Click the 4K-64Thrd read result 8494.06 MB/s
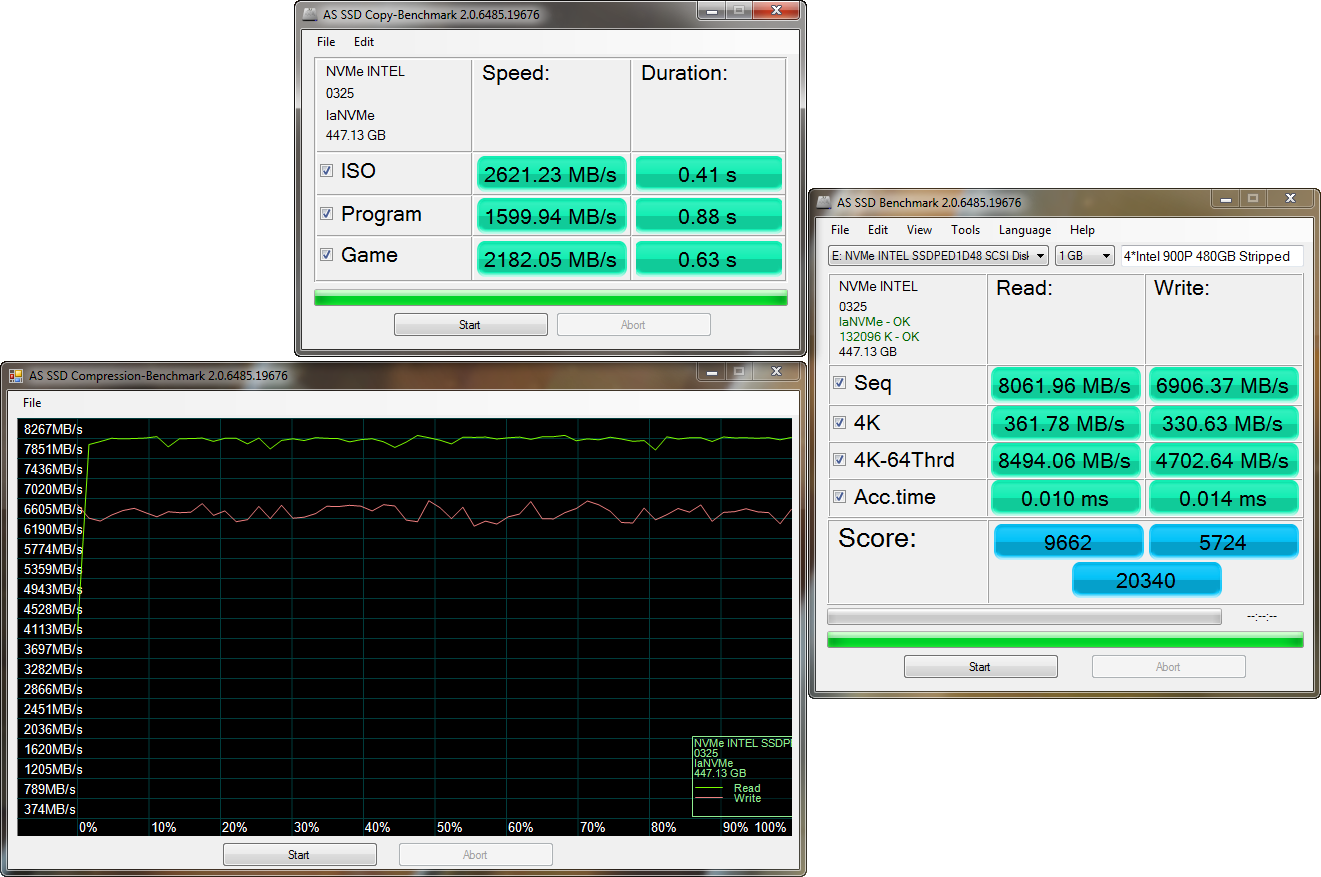Image resolution: width=1321 pixels, height=877 pixels. click(x=1065, y=460)
